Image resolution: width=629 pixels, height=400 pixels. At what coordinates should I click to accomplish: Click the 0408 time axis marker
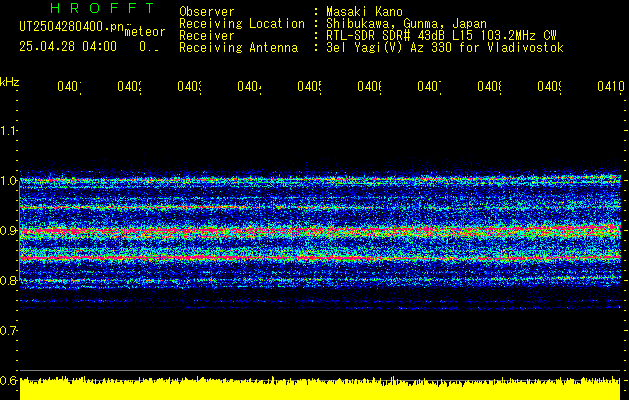(x=489, y=86)
